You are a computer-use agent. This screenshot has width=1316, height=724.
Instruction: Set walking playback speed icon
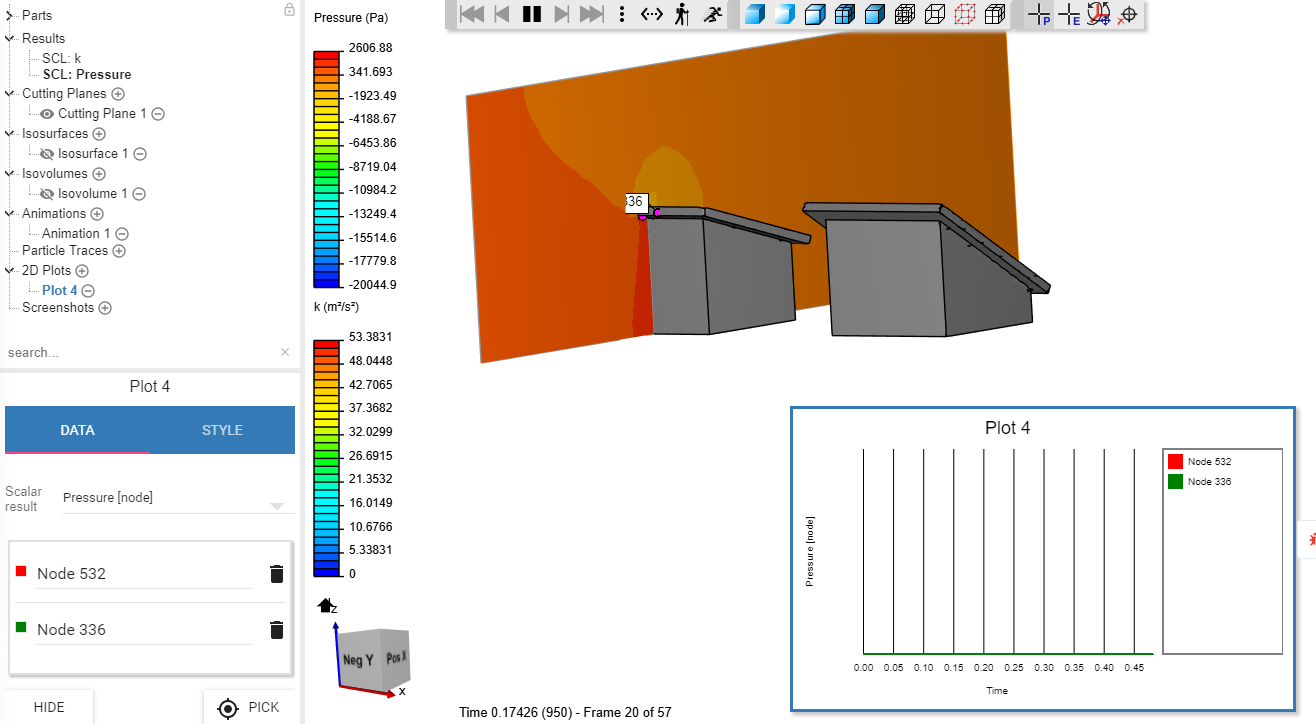coord(682,14)
